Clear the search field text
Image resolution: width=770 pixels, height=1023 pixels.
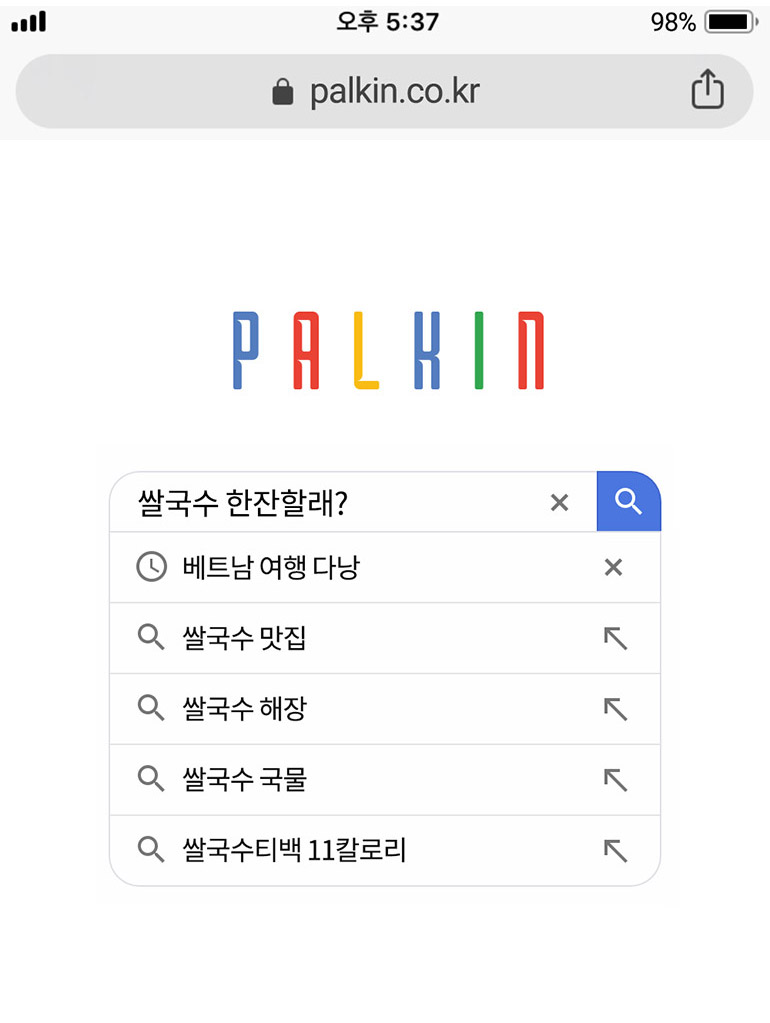click(x=559, y=503)
